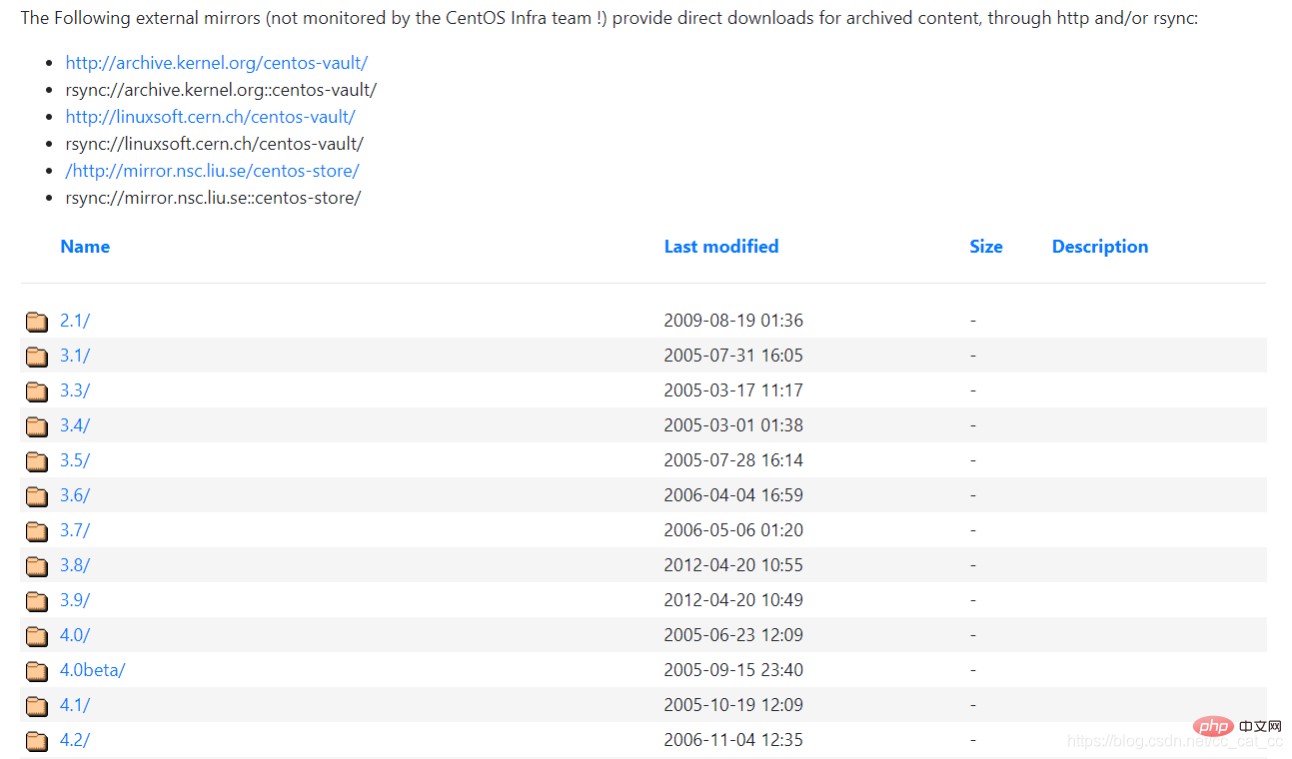Open the 3.6/ directory link

click(75, 495)
